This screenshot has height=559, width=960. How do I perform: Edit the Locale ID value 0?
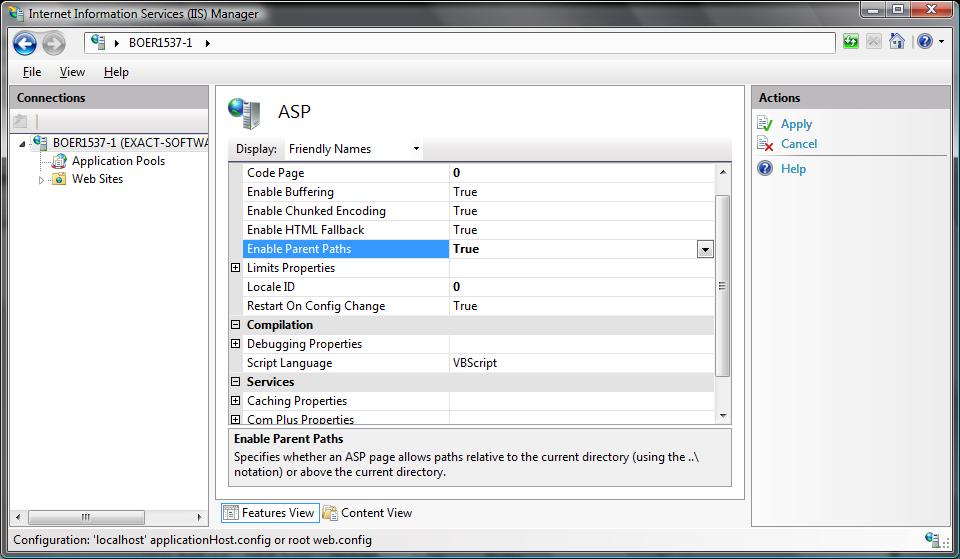pos(582,287)
